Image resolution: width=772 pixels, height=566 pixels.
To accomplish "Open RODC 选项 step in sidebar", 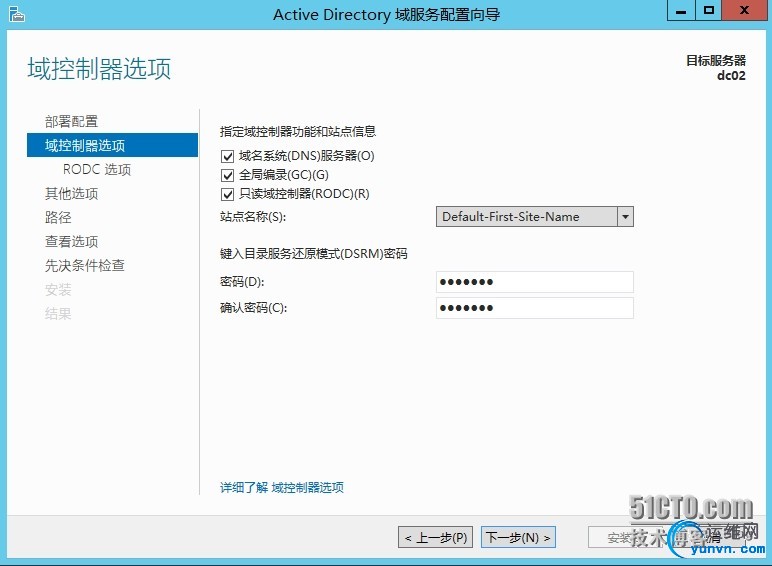I will 97,169.
